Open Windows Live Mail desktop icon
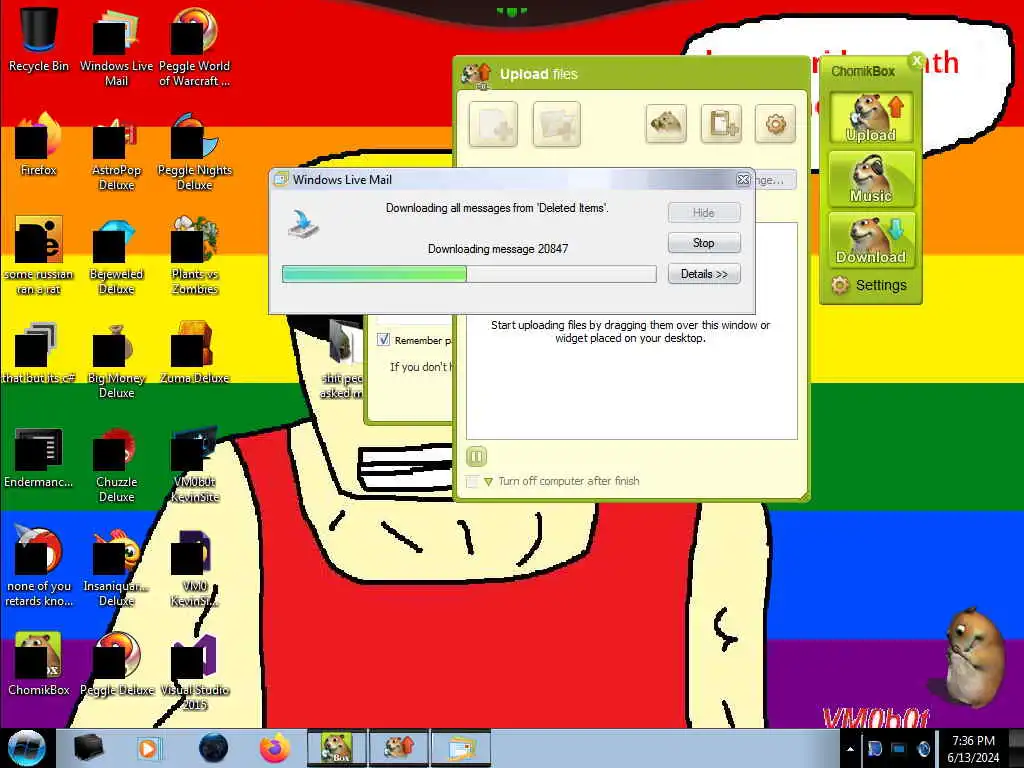This screenshot has width=1024, height=768. coord(116,47)
